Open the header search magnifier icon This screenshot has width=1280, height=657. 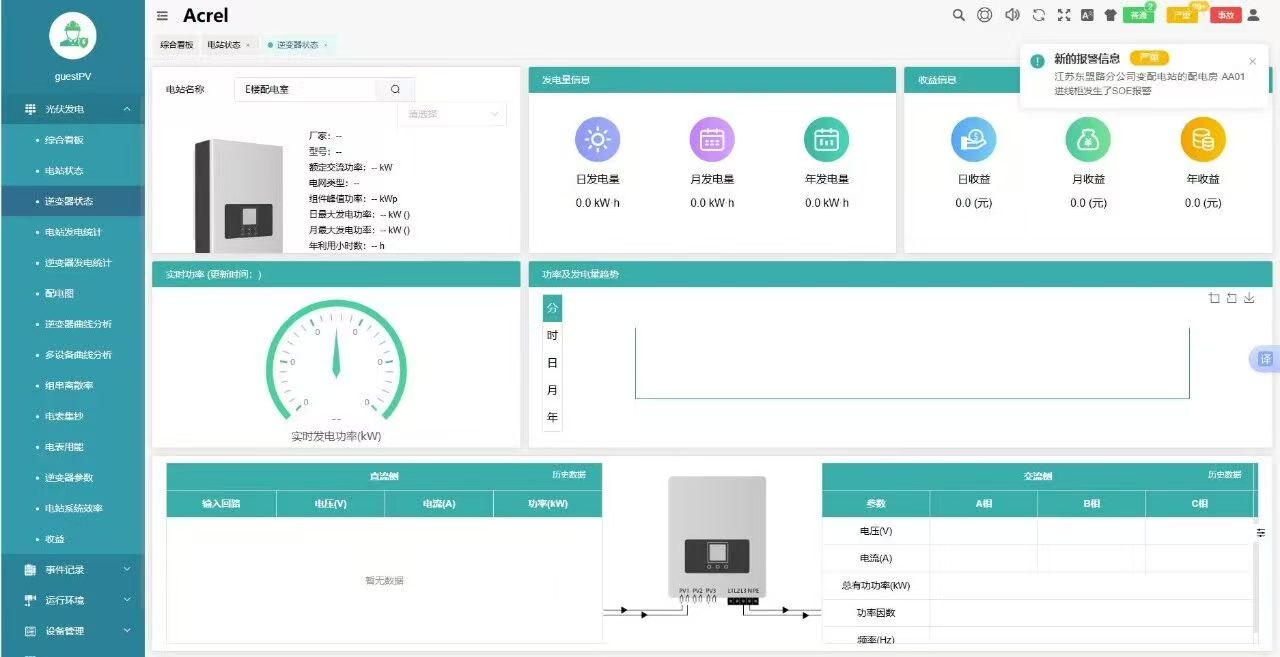pyautogui.click(x=959, y=15)
